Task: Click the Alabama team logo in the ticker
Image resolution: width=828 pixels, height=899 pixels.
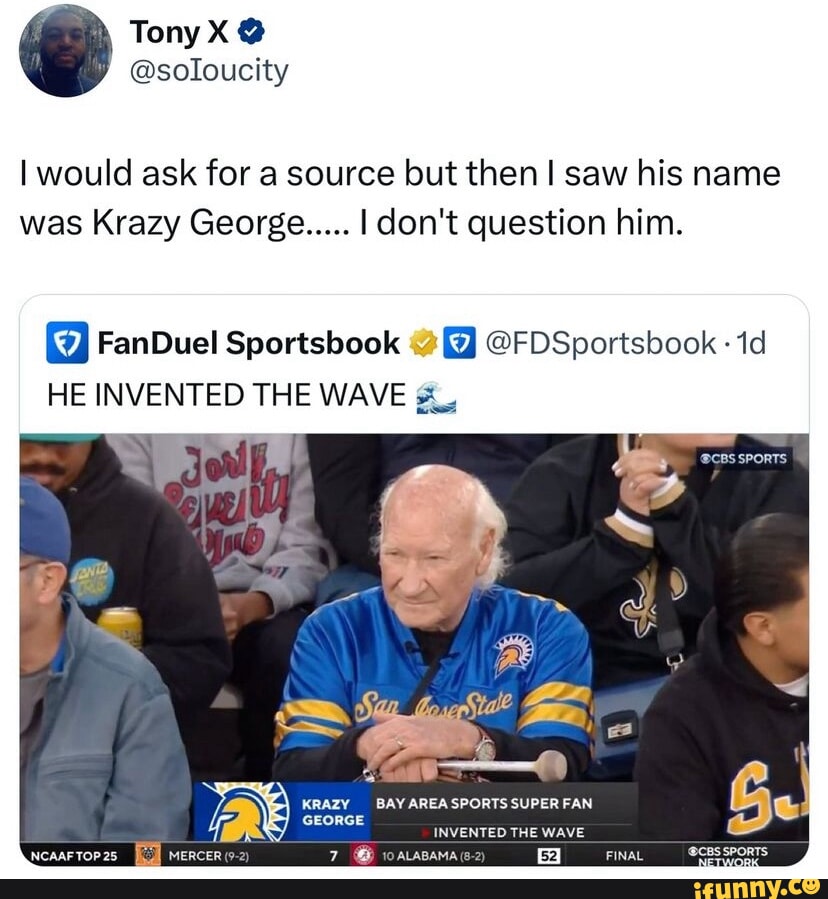Action: (x=364, y=855)
